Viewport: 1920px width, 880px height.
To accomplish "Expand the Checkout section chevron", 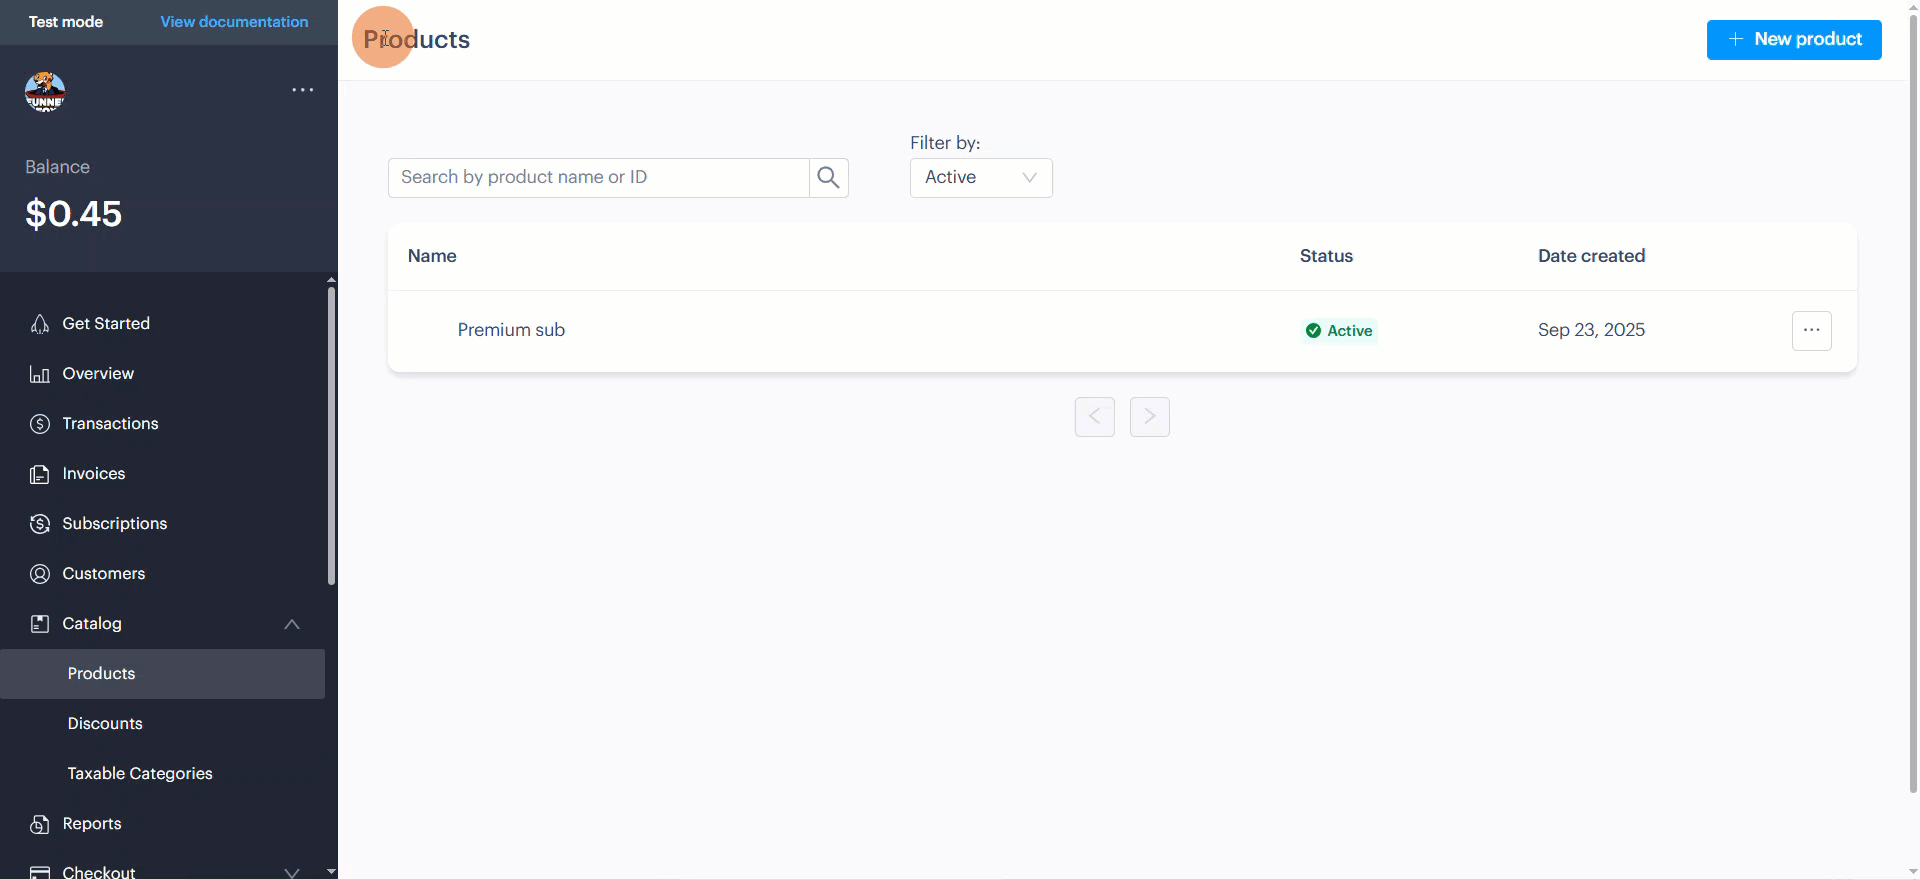I will (292, 873).
